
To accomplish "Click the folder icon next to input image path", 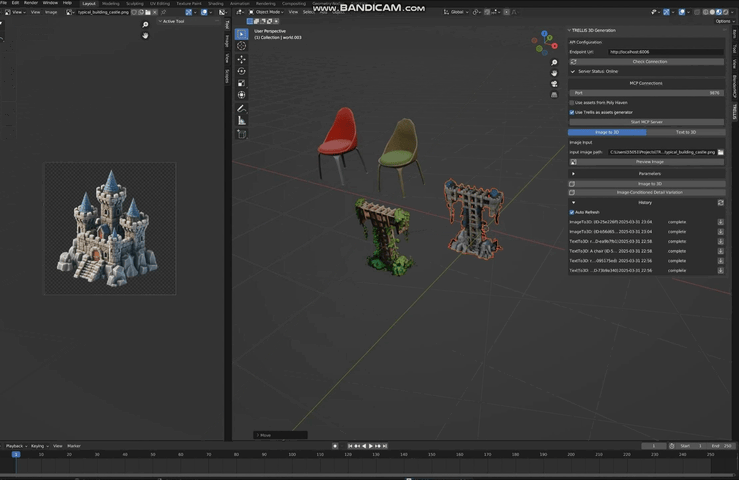I will (721, 152).
